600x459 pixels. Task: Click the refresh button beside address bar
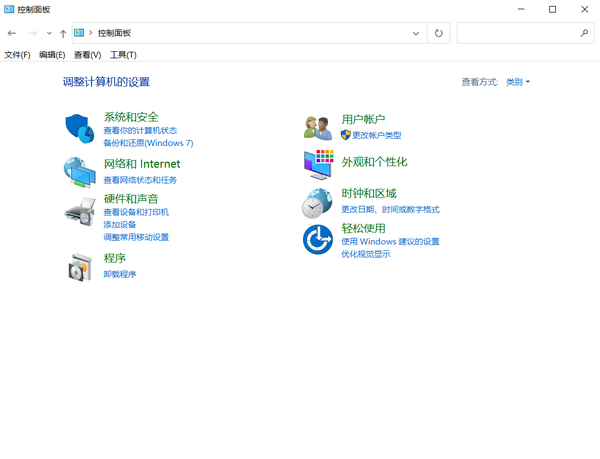click(439, 33)
